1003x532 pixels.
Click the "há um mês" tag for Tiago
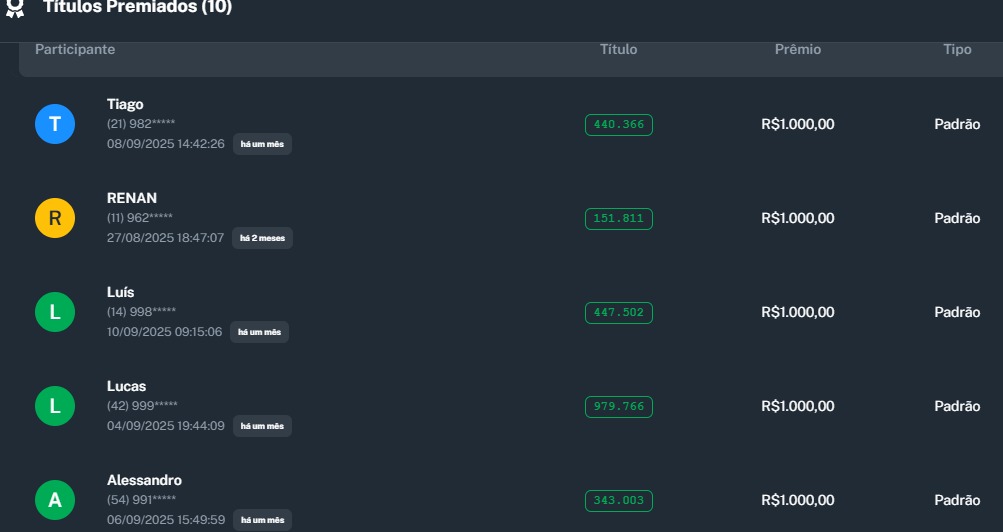click(x=262, y=144)
